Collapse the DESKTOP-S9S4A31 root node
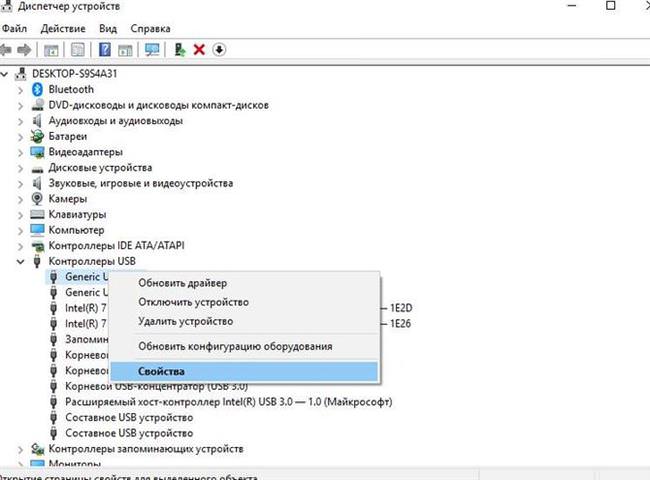650x480 pixels. (x=4, y=74)
